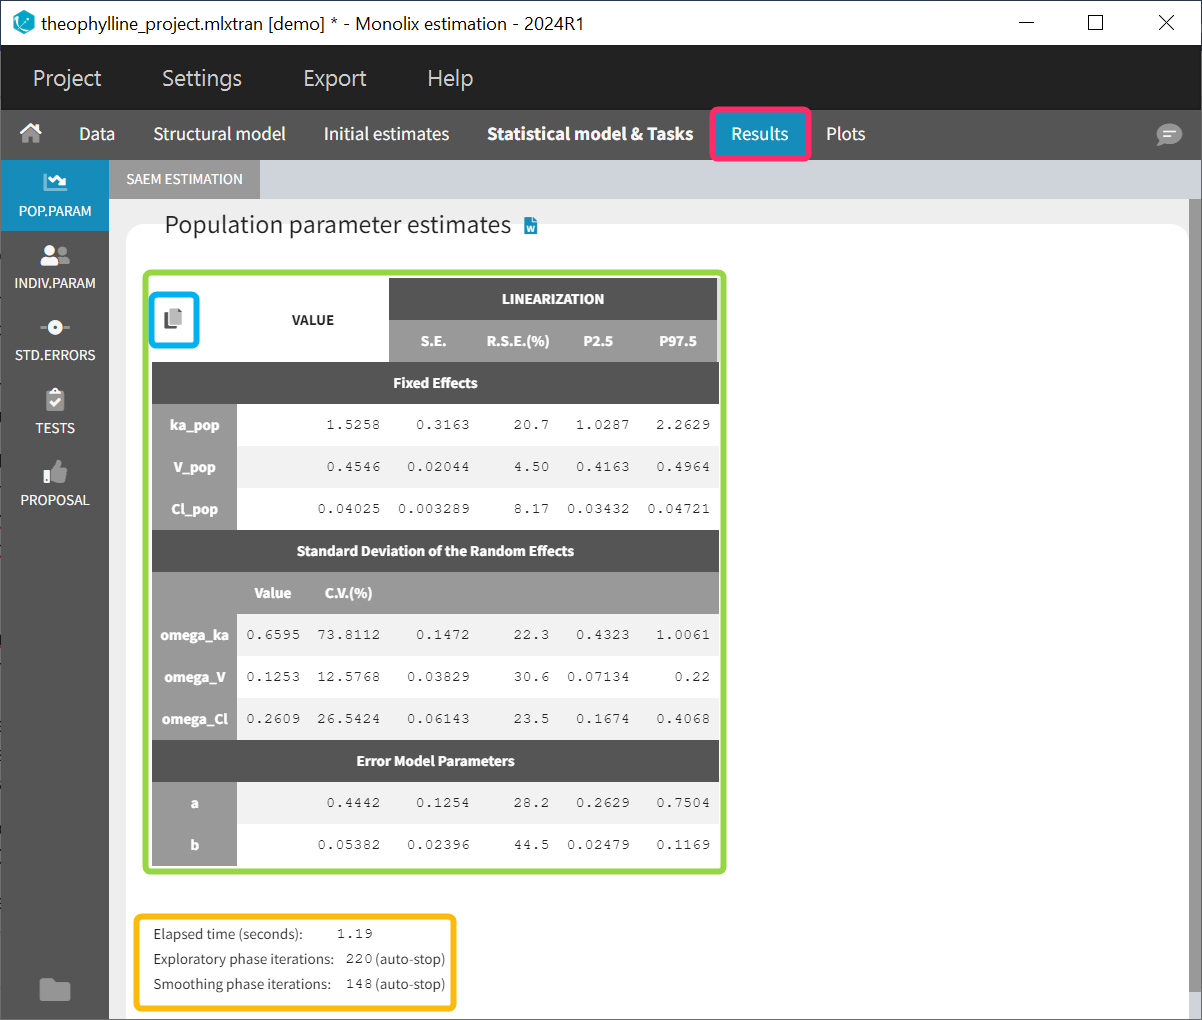
Task: Go to the Structural model tab
Action: pos(219,134)
